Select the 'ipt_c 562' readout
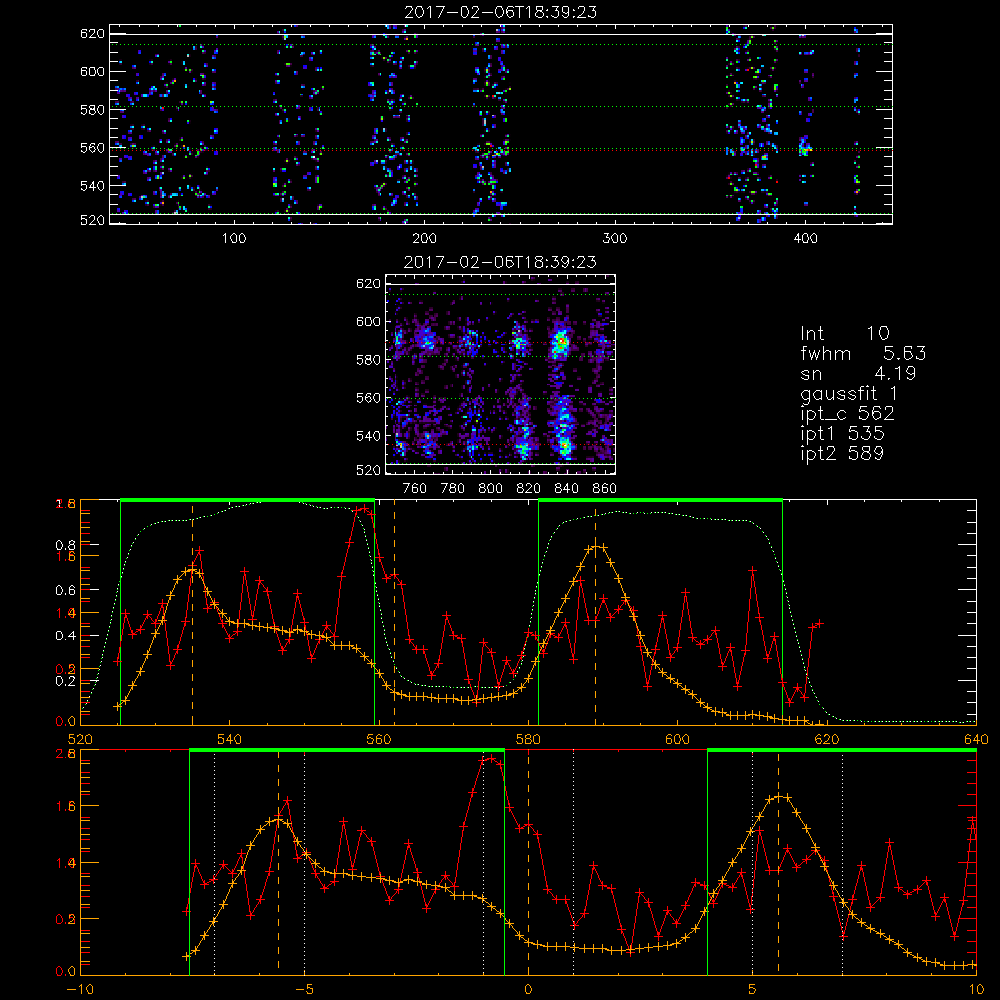The width and height of the screenshot is (1000, 1000). [848, 413]
